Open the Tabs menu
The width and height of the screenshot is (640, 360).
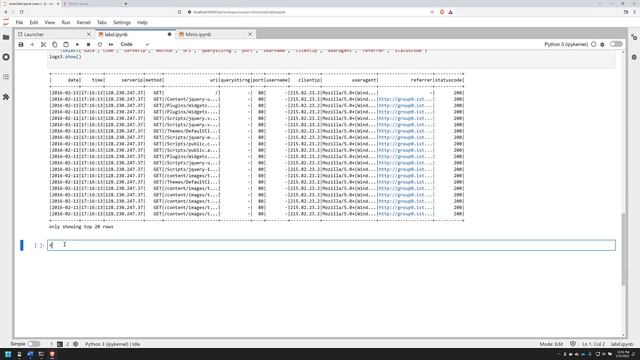click(x=102, y=22)
